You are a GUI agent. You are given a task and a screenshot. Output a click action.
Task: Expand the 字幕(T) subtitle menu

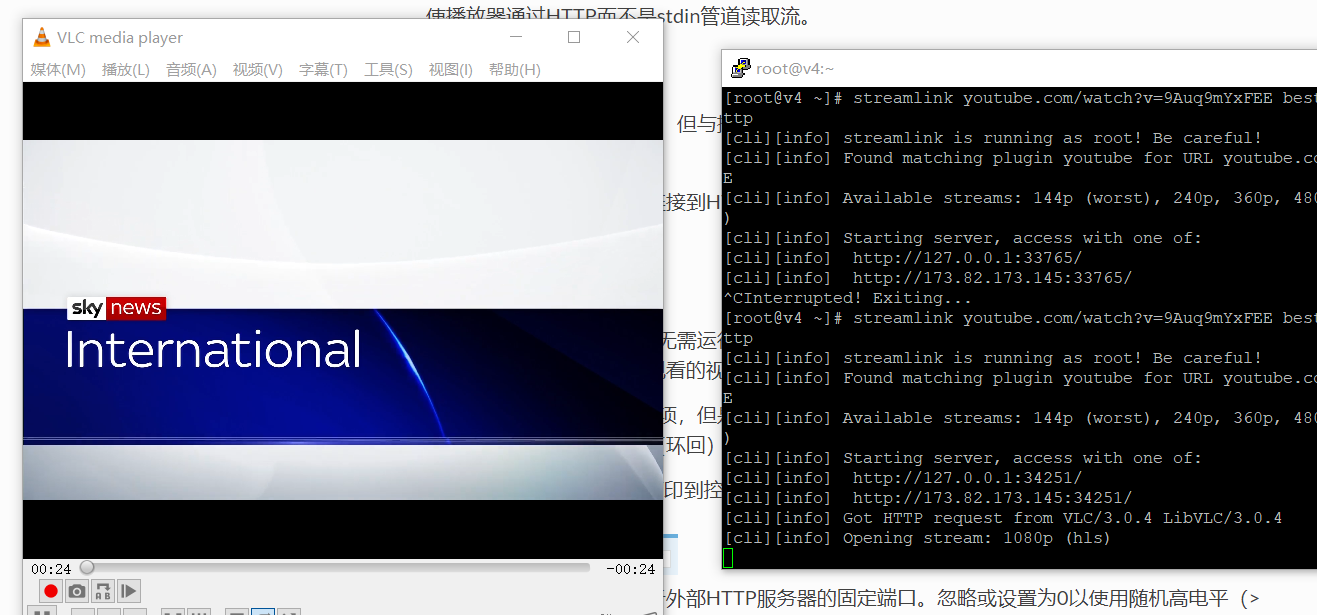[x=323, y=69]
